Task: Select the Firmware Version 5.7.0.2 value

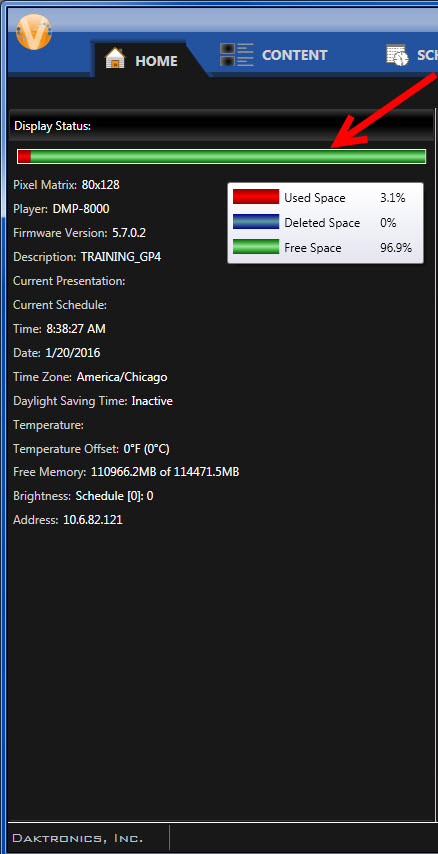Action: coord(129,233)
